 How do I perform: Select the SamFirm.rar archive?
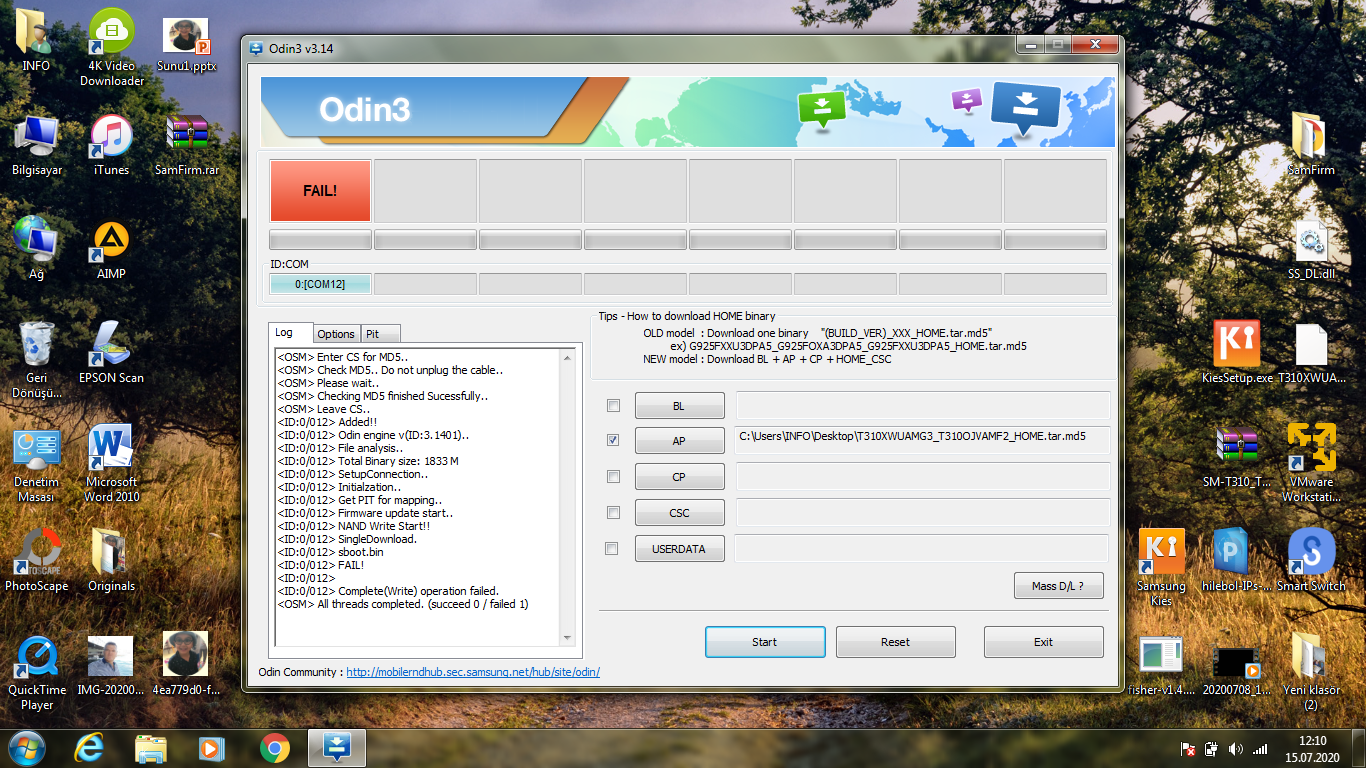(187, 145)
